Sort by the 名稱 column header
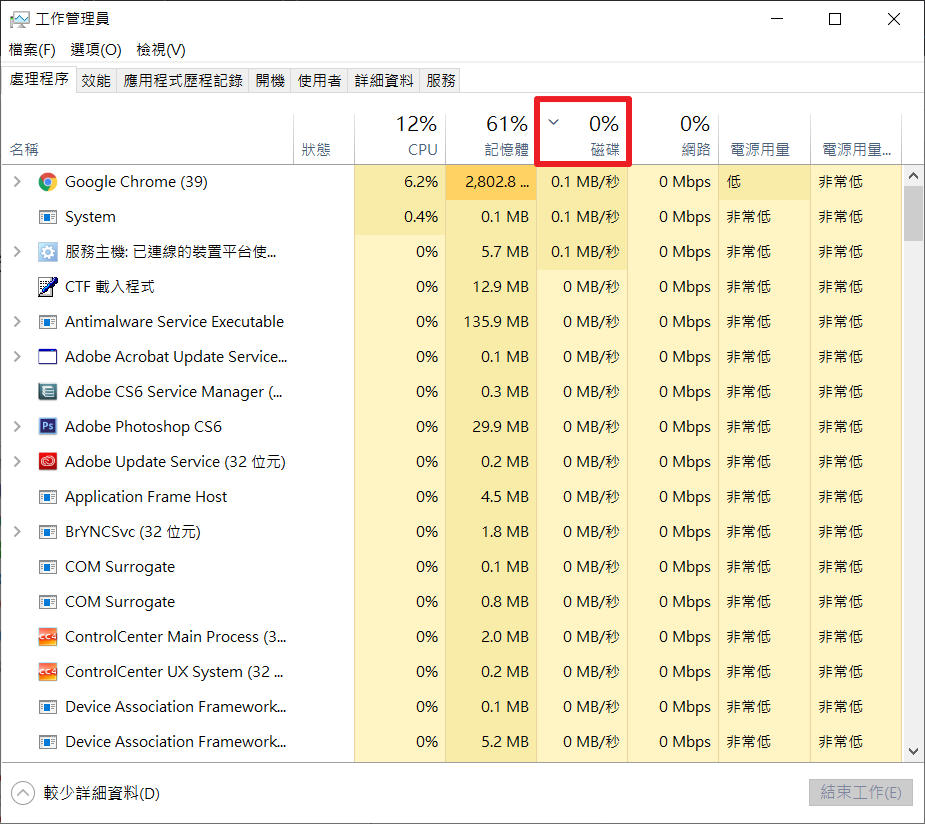925x824 pixels. [147, 137]
